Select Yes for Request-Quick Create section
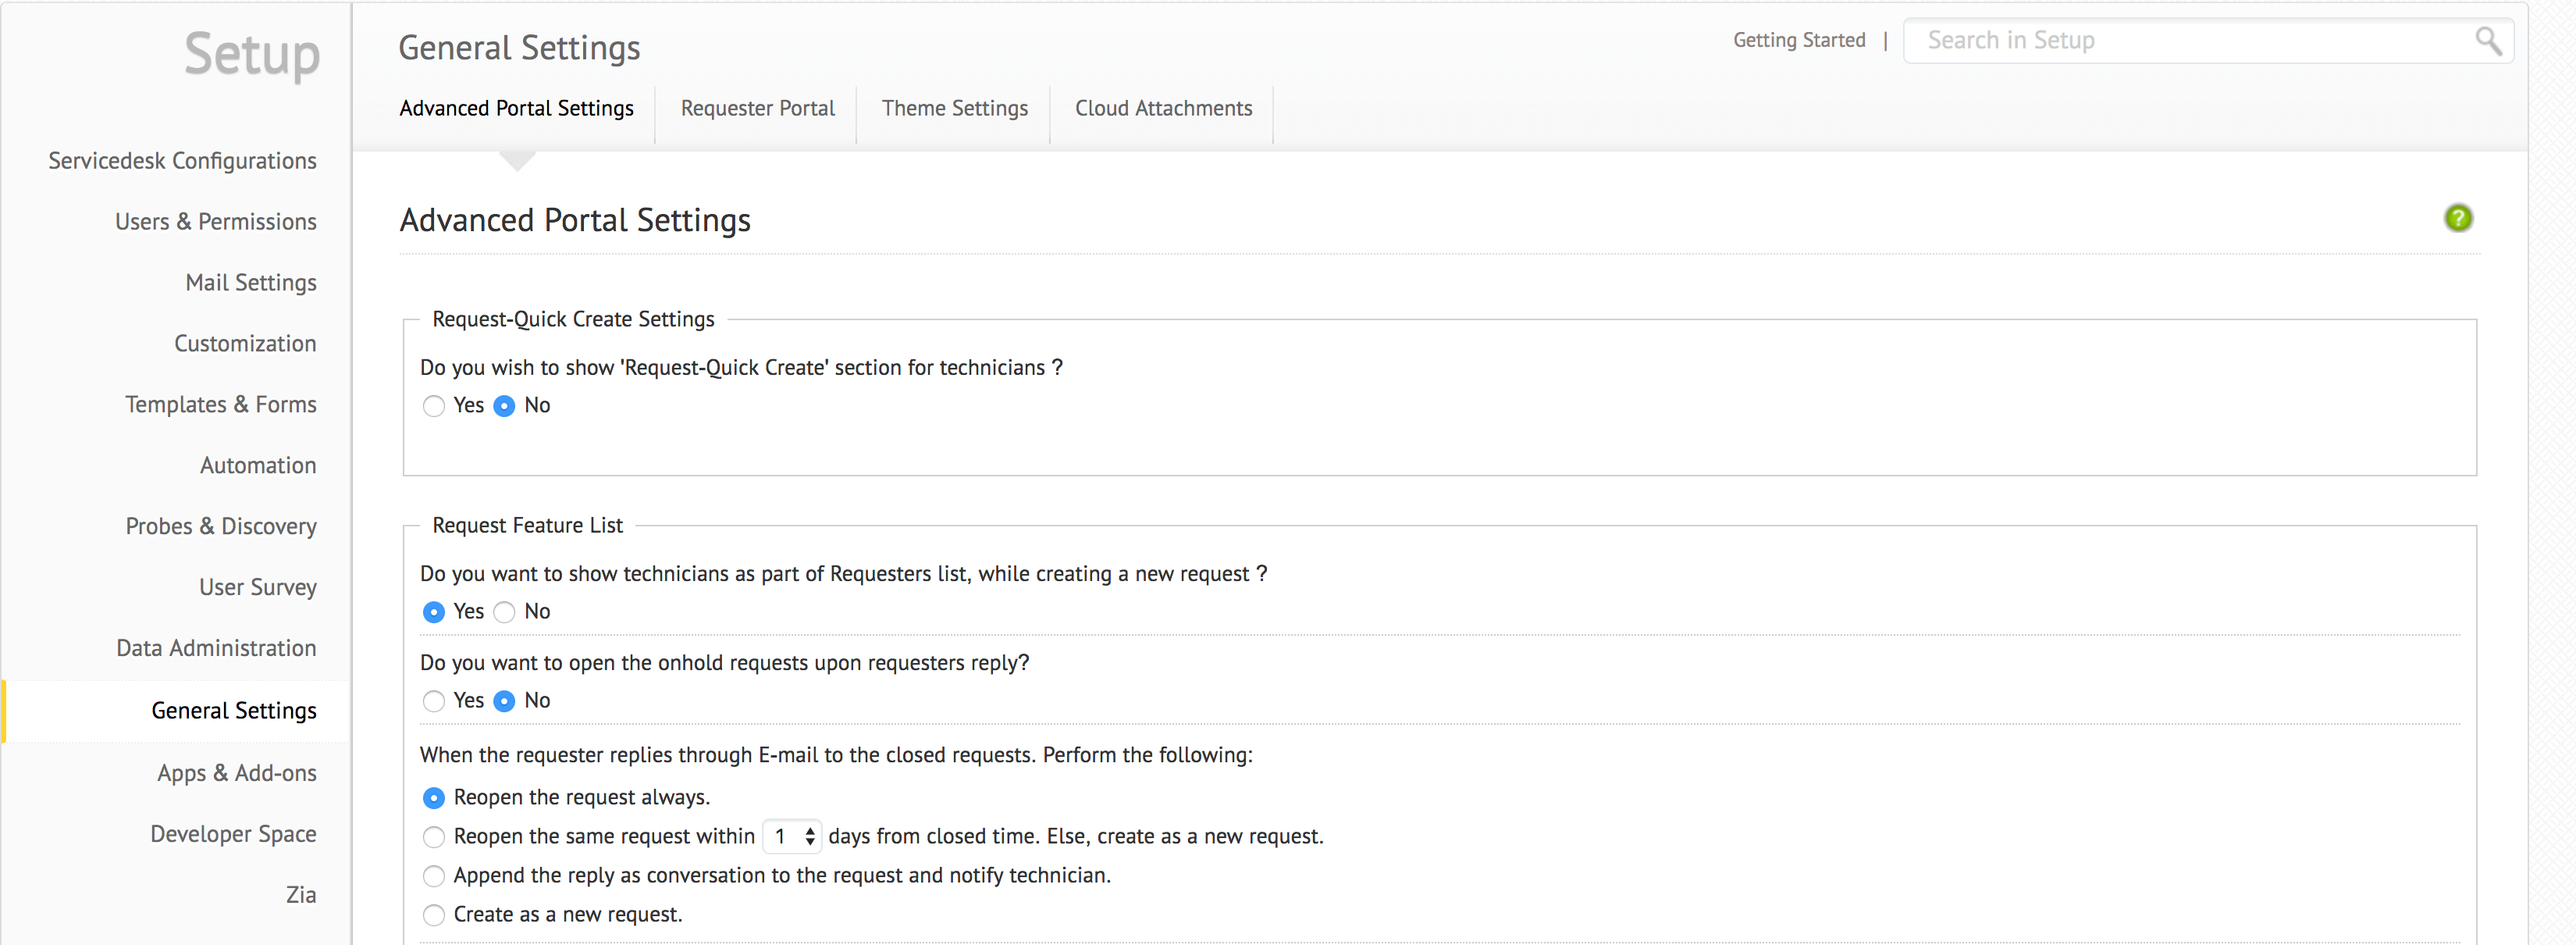The height and width of the screenshot is (945, 2576). (x=433, y=406)
